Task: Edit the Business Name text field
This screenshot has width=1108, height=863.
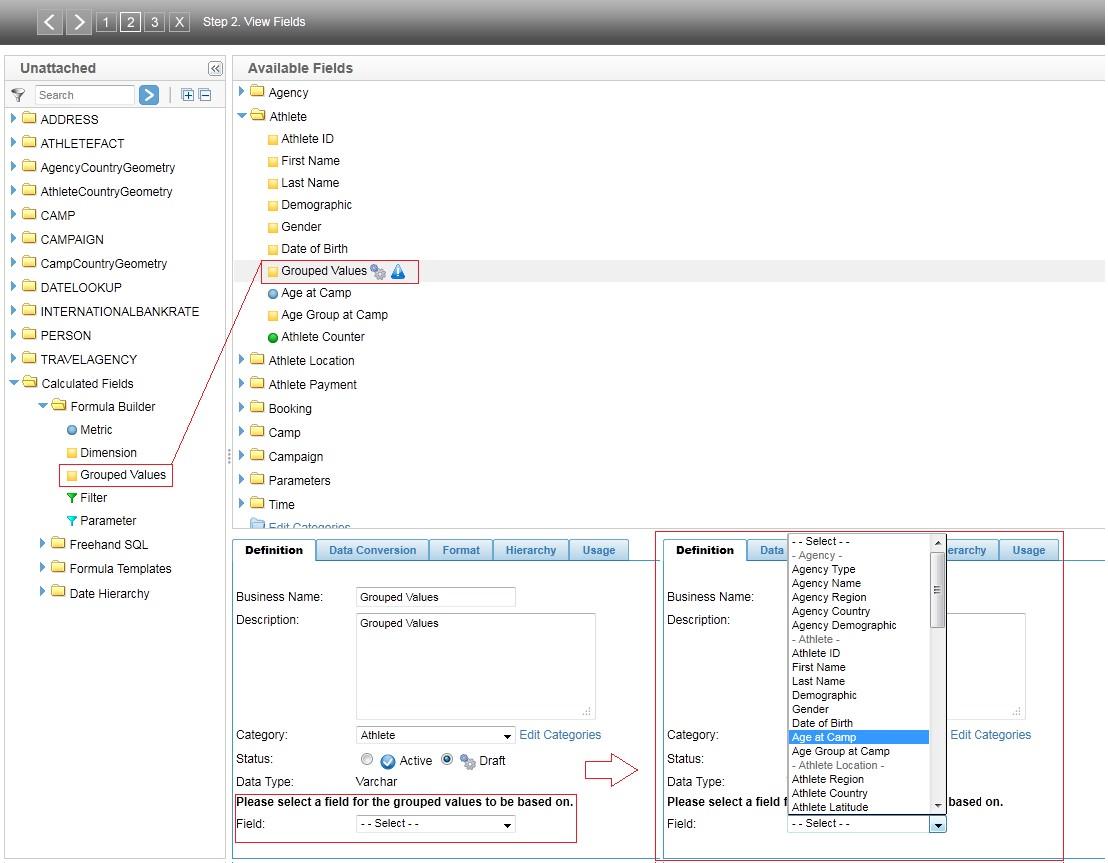Action: (x=435, y=597)
